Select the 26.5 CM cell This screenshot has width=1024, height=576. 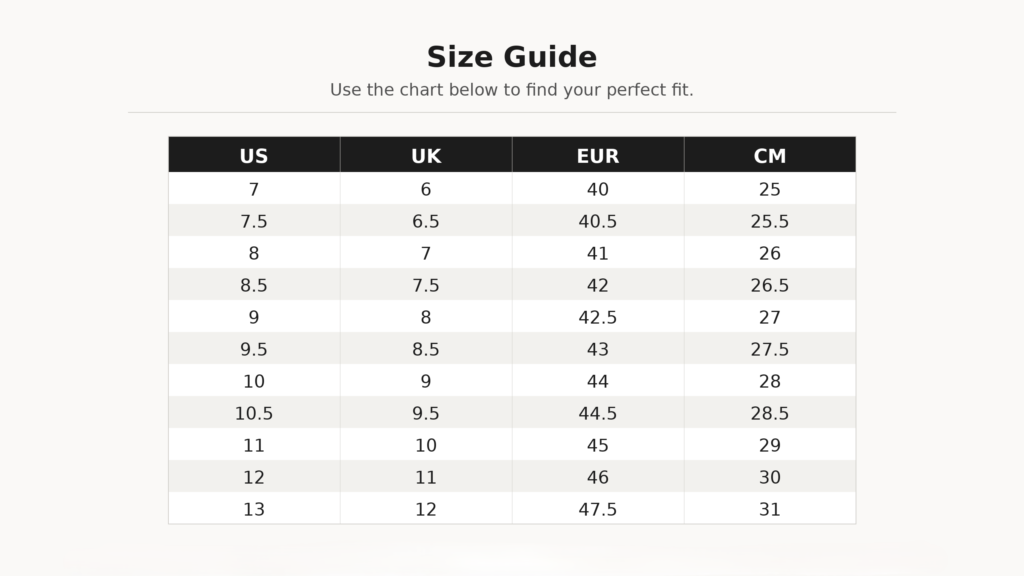point(770,285)
